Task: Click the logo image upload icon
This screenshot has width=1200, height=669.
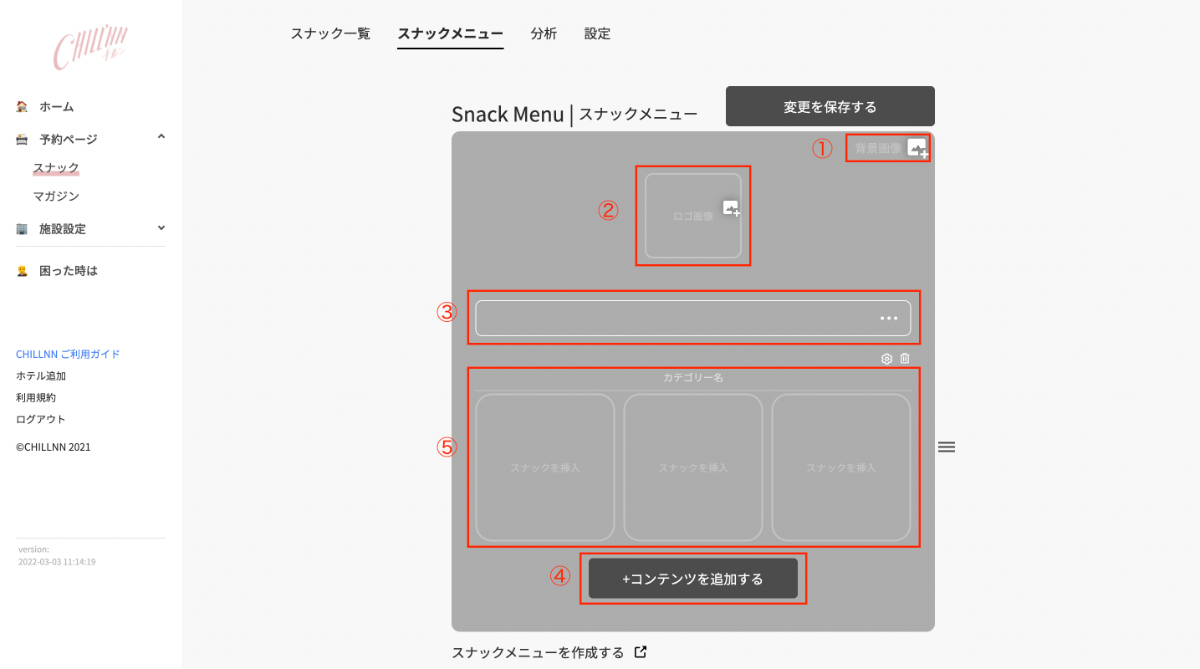Action: pyautogui.click(x=731, y=209)
